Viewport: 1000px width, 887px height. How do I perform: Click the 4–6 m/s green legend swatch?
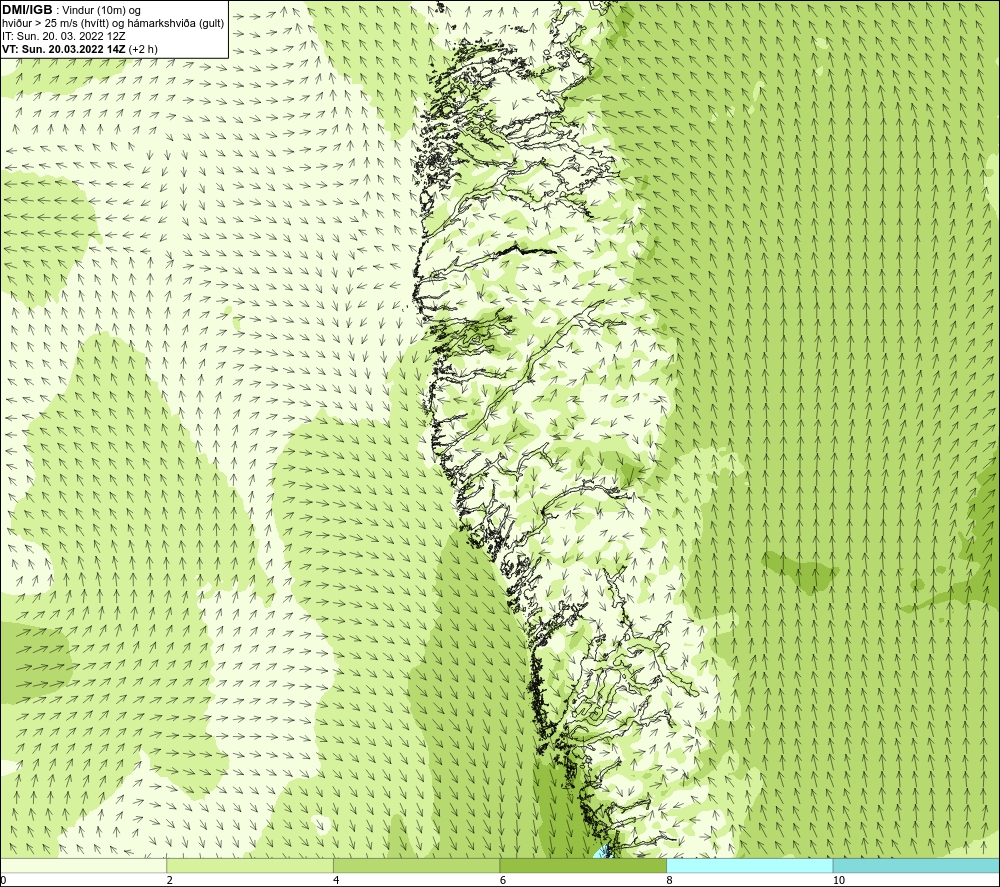[x=416, y=865]
